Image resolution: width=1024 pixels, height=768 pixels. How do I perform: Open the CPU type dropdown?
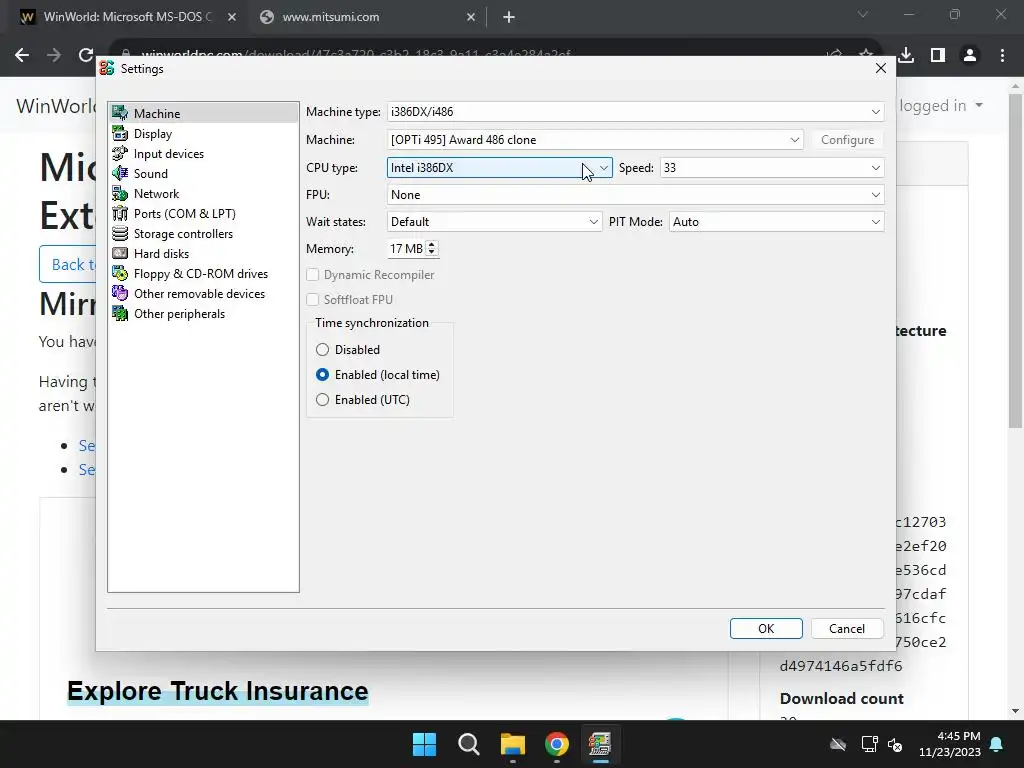tap(500, 168)
